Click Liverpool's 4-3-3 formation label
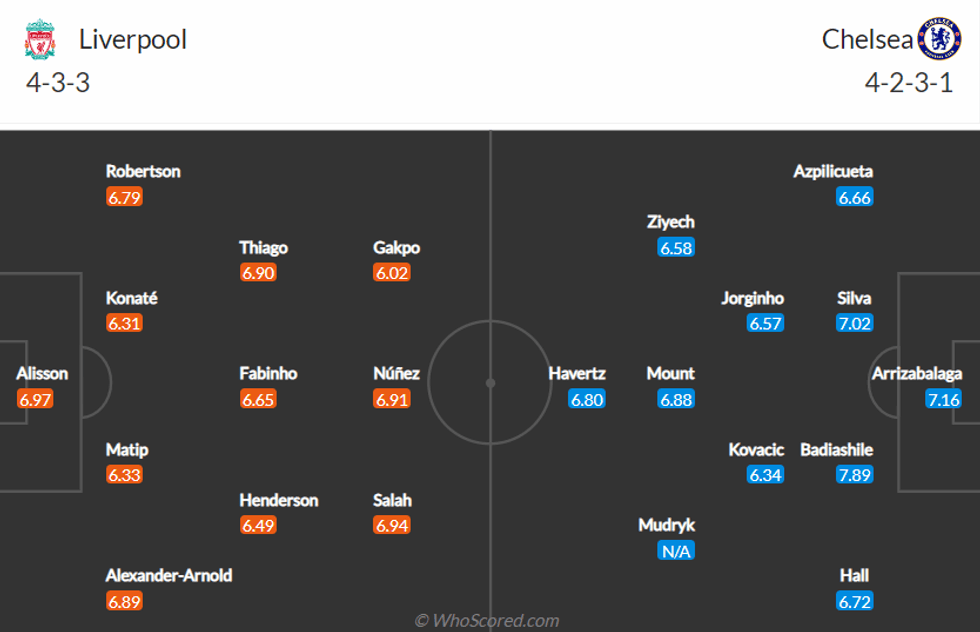980x632 pixels. point(58,82)
